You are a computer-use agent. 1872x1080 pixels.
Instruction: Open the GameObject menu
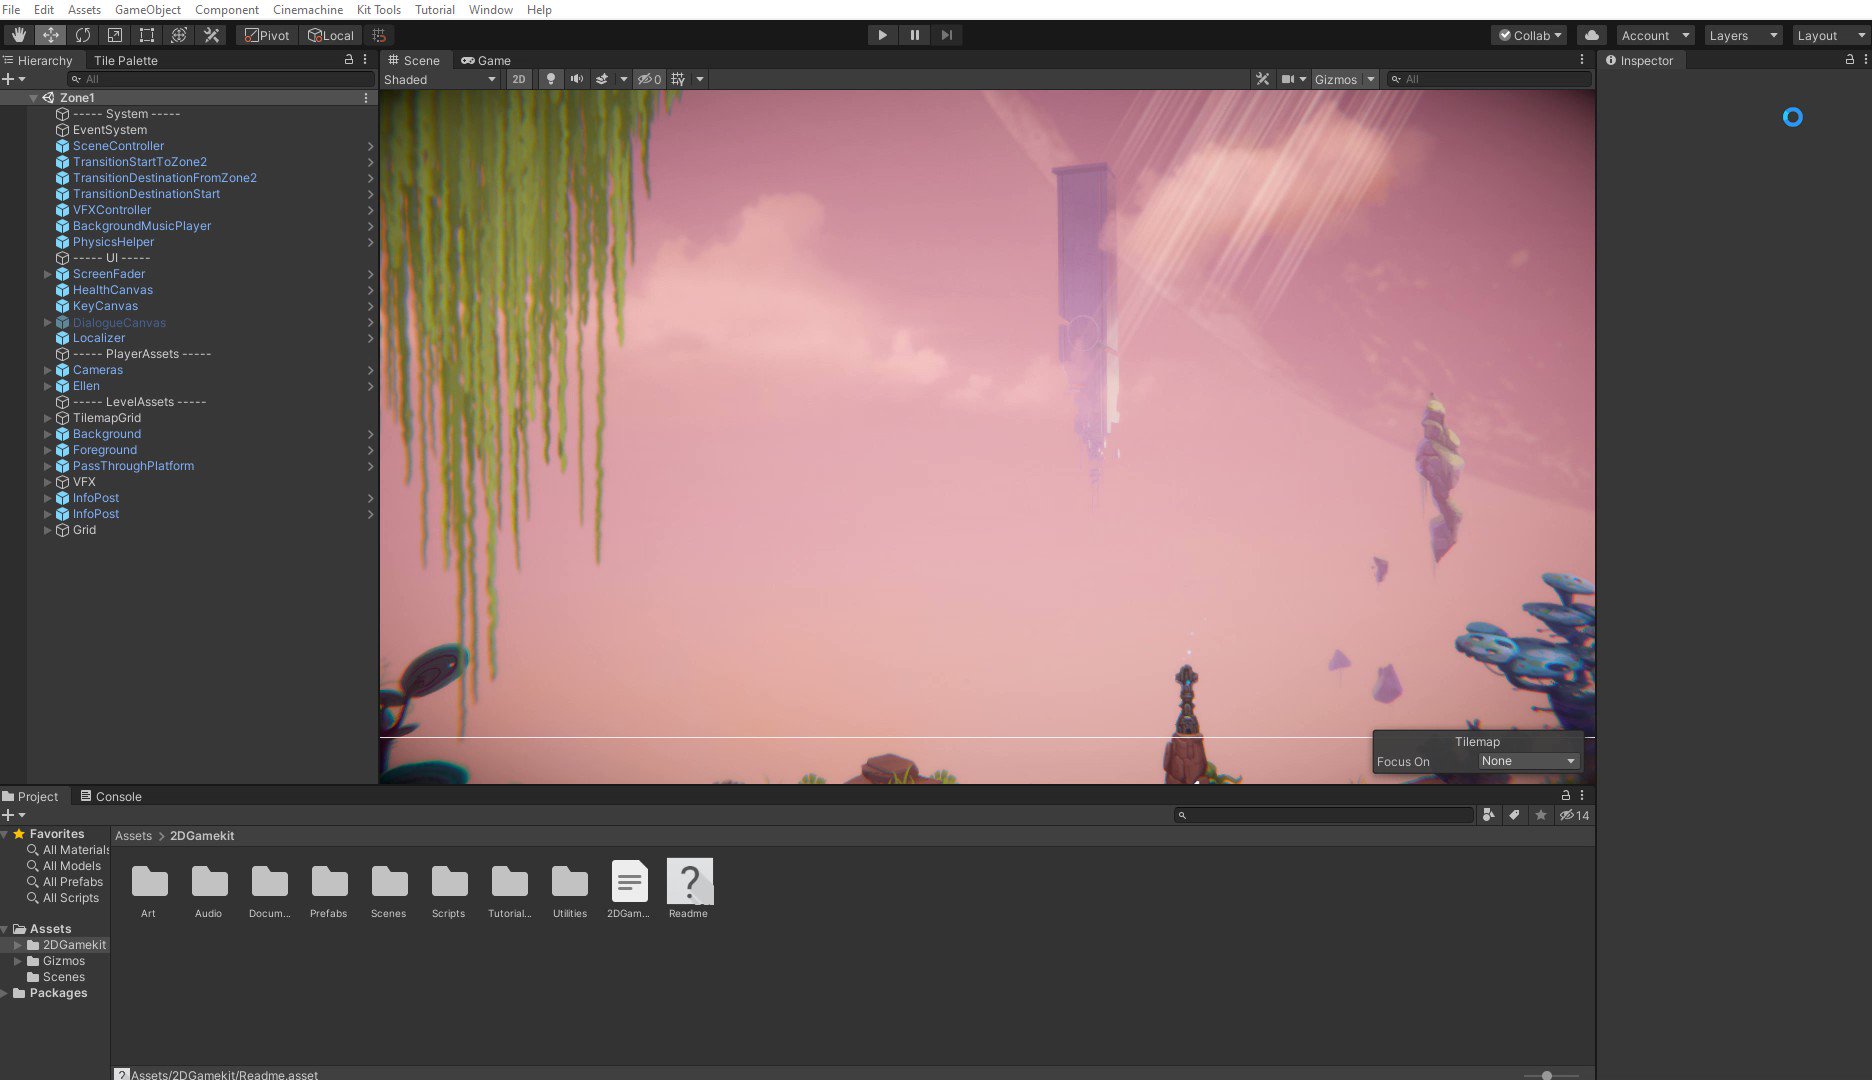pos(148,9)
